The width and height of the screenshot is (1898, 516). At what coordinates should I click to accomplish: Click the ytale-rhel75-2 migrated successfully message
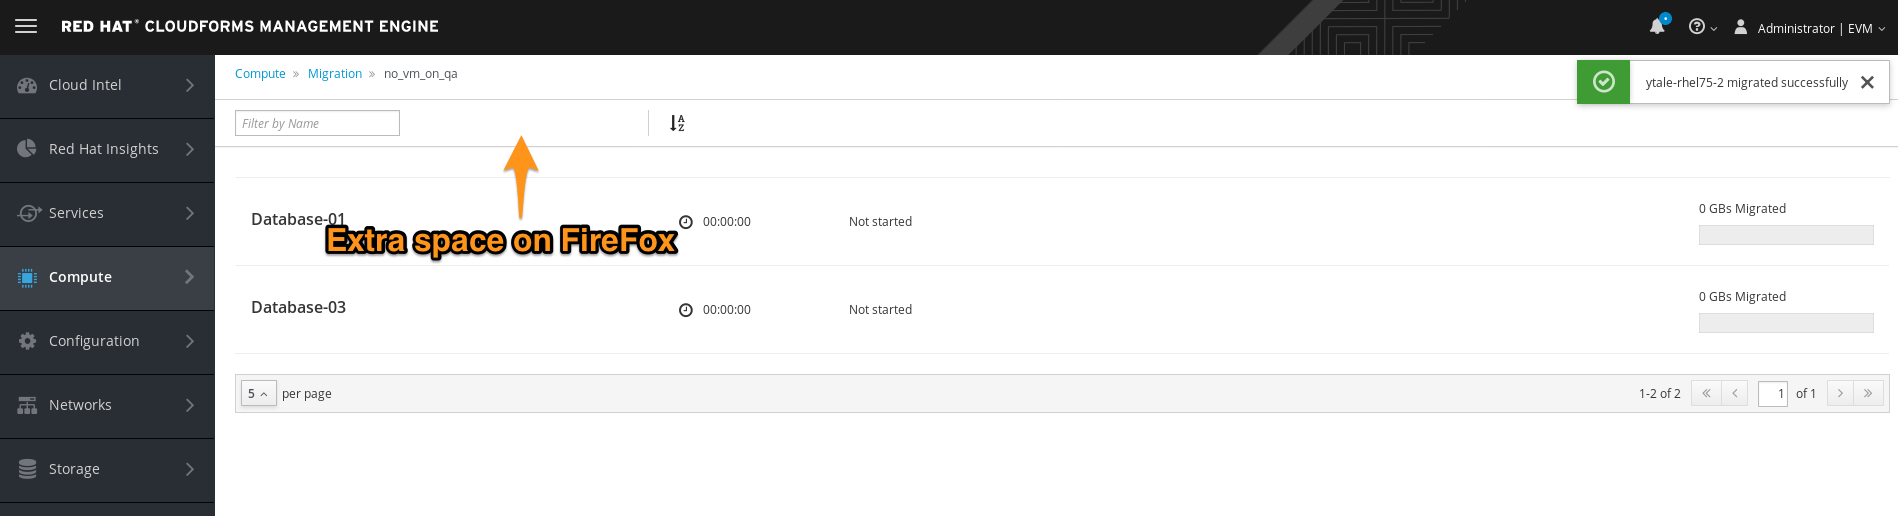tap(1746, 83)
